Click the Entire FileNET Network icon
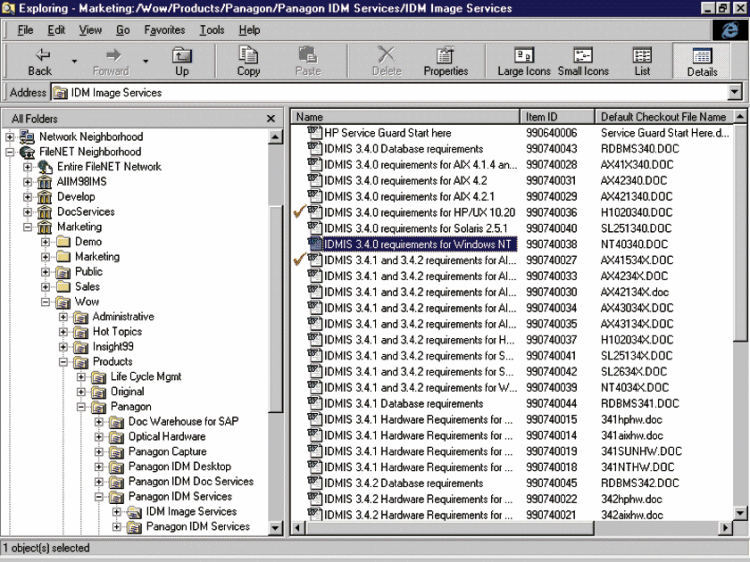The image size is (750, 562). (45, 167)
